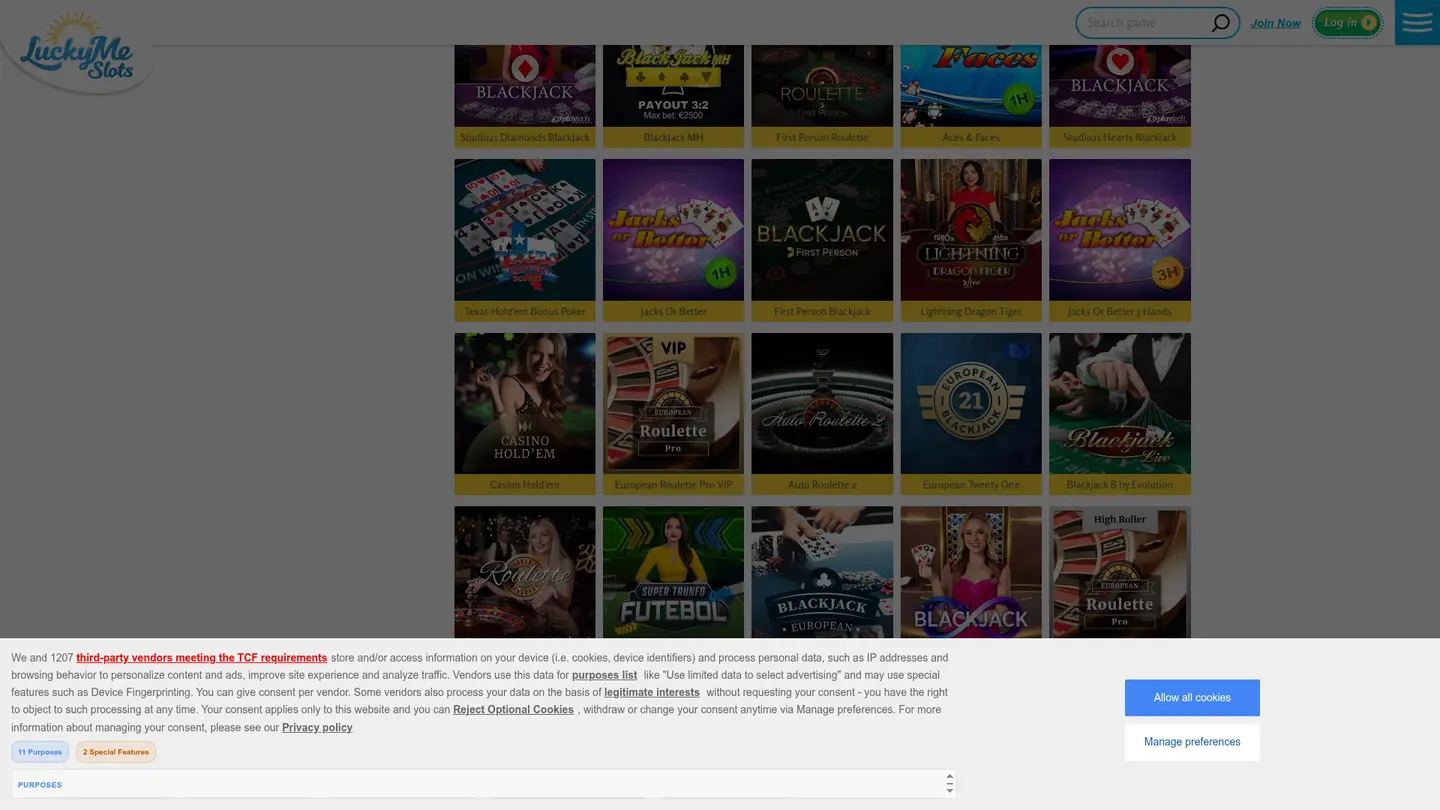1440x810 pixels.
Task: Click the Allow all cookies button
Action: [1192, 698]
